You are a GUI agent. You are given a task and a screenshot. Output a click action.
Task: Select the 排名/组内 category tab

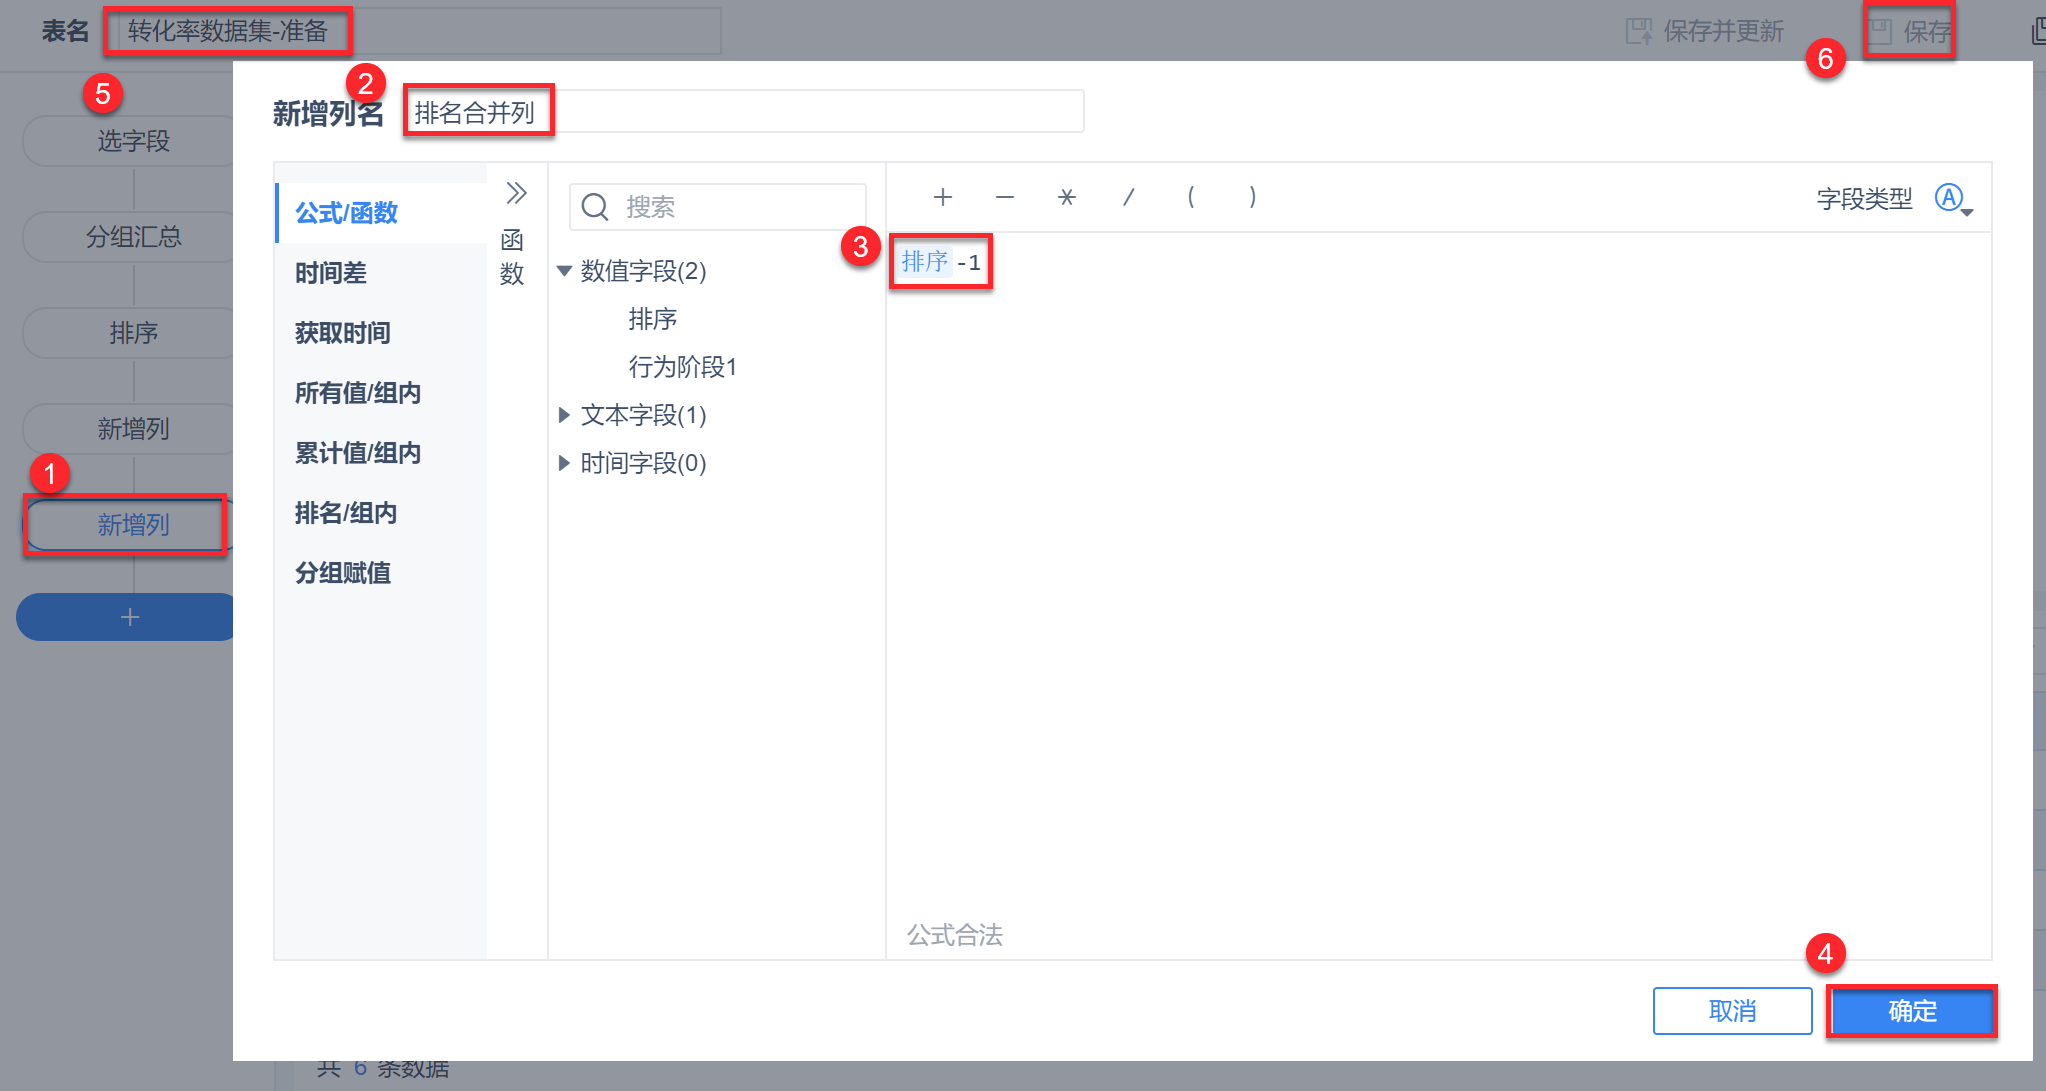346,513
